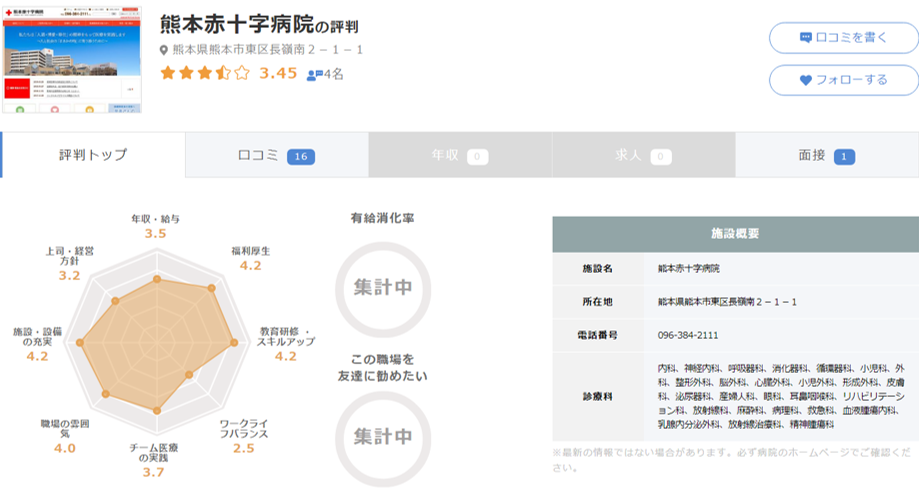The width and height of the screenshot is (919, 489).
Task: Click the 施設概要 table header
Action: point(735,233)
